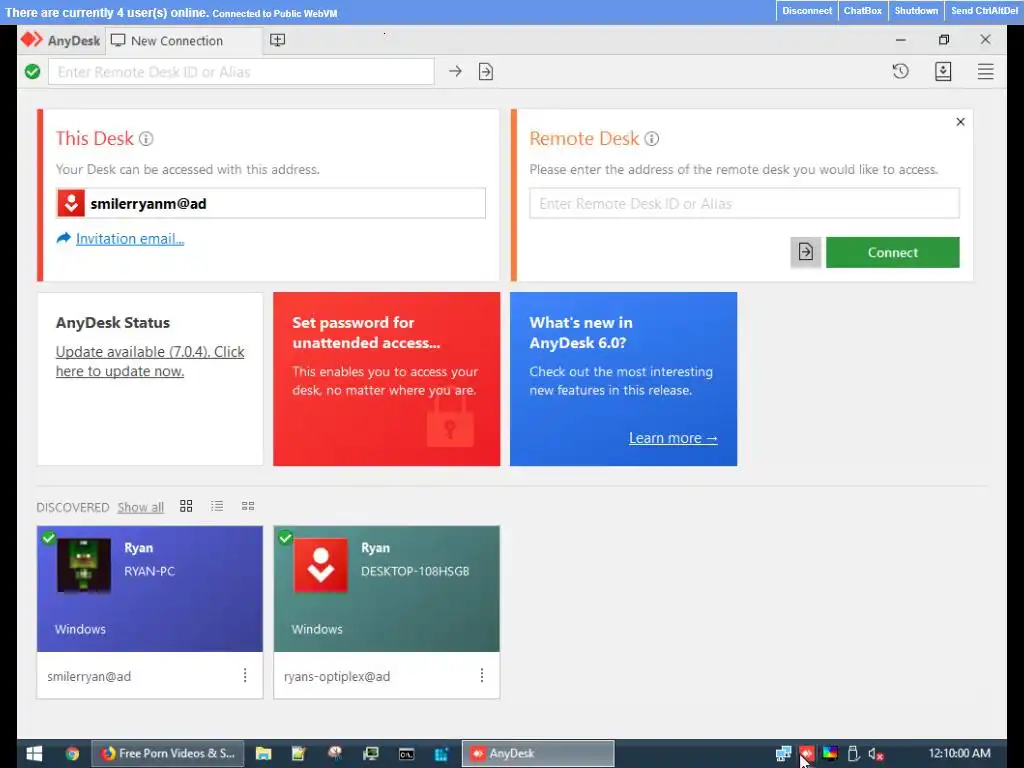Open ChatBox in the WebVM bar

click(x=863, y=10)
